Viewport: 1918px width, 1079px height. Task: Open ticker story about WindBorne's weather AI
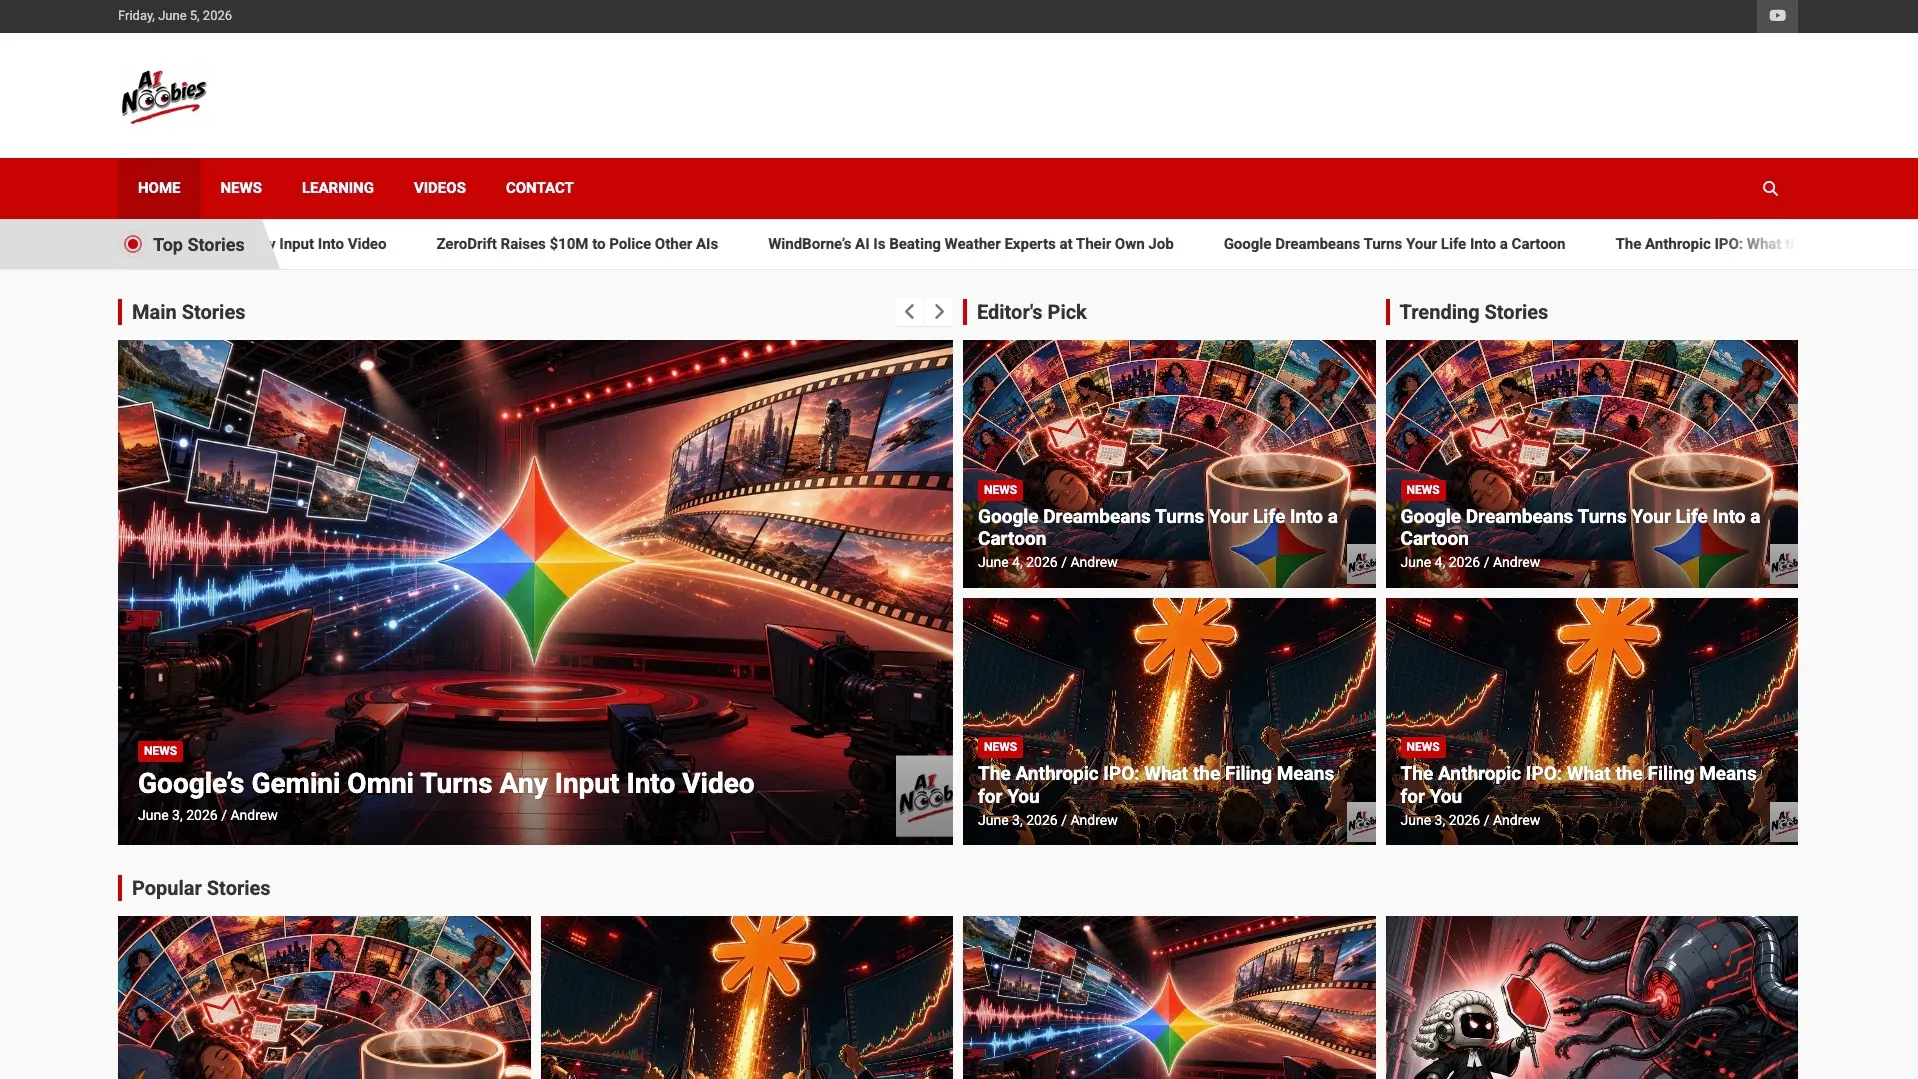click(x=971, y=244)
